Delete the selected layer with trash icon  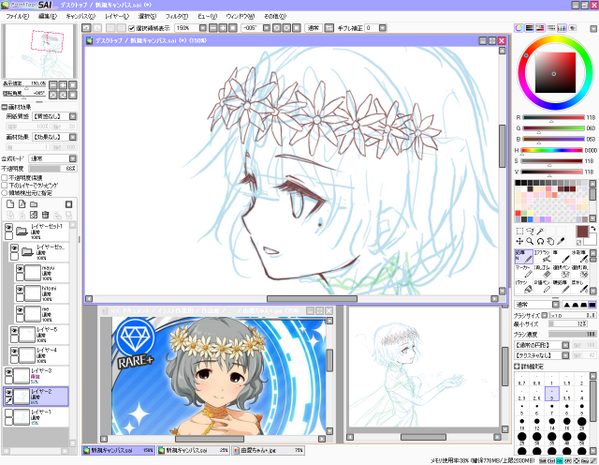(45, 215)
